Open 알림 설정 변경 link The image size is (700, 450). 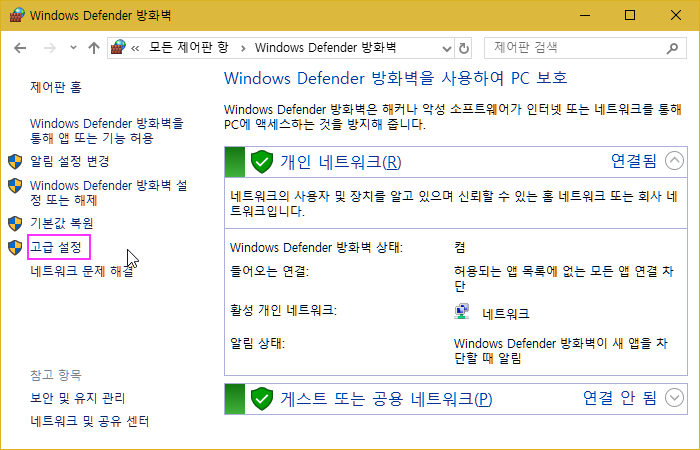(x=70, y=161)
